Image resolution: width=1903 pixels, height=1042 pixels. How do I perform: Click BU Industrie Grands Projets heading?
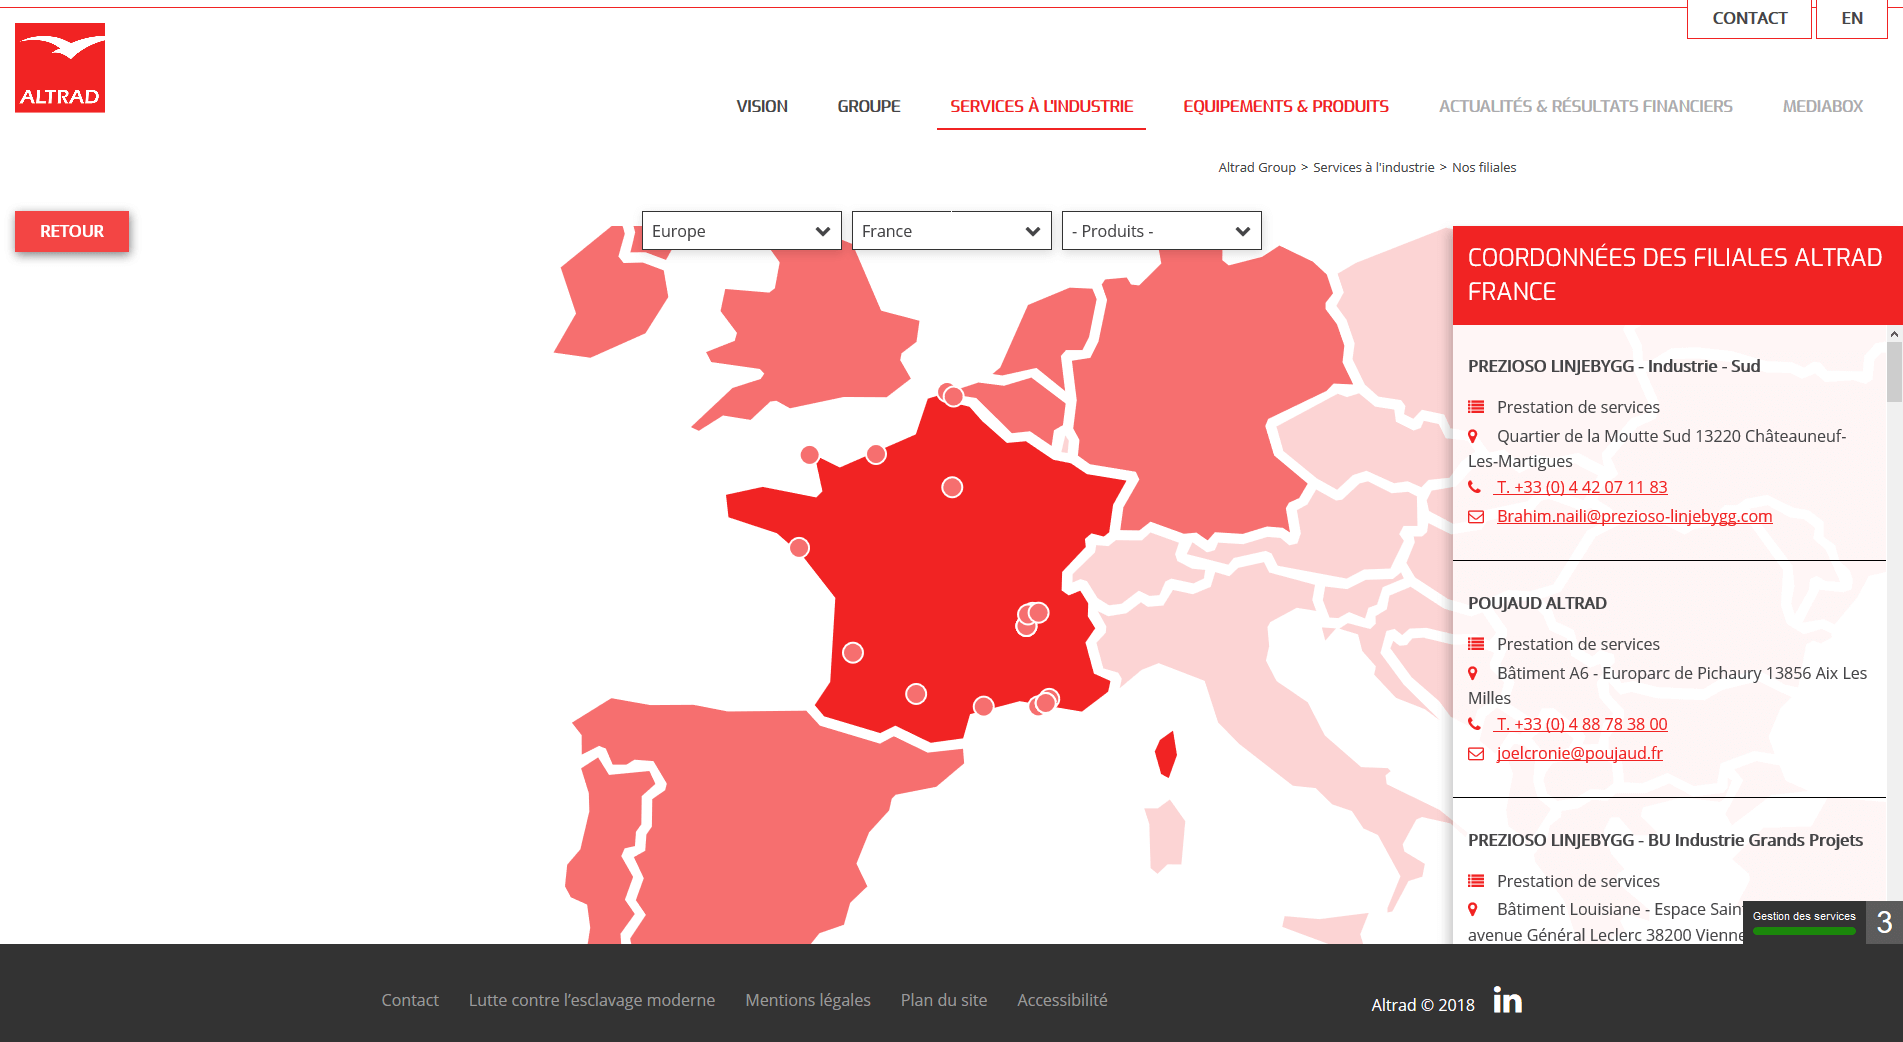click(1665, 840)
